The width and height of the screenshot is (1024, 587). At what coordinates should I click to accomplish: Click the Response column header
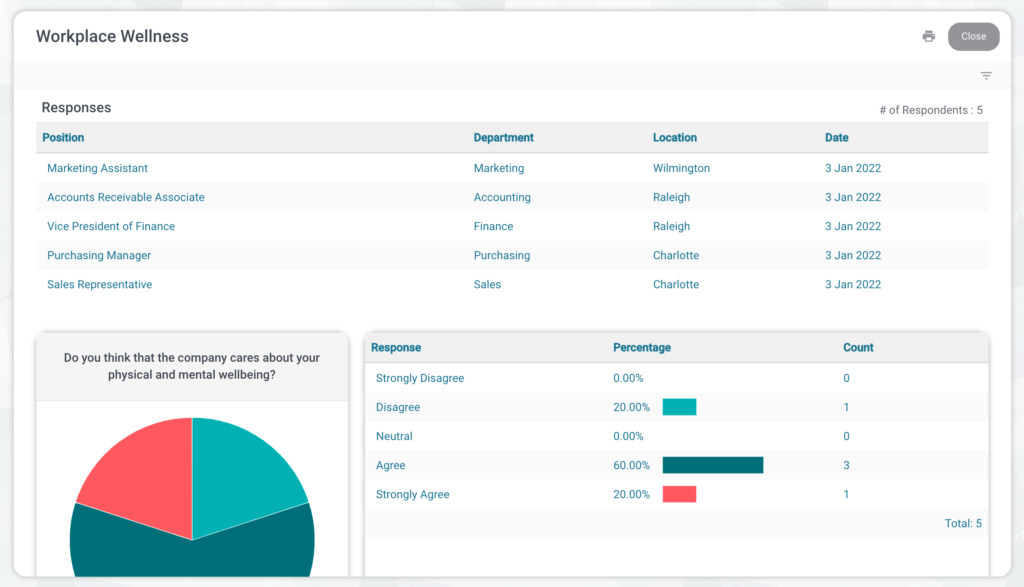point(396,347)
